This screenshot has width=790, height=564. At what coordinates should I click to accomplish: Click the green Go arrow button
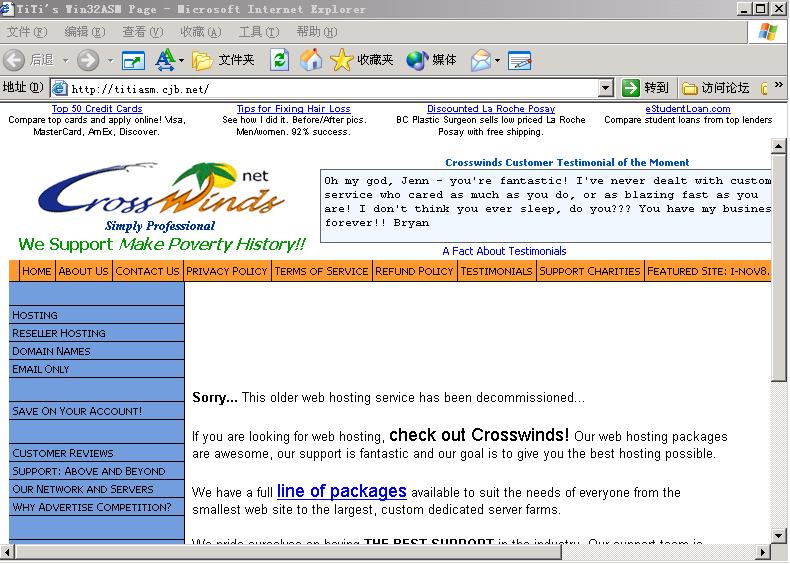tap(631, 88)
